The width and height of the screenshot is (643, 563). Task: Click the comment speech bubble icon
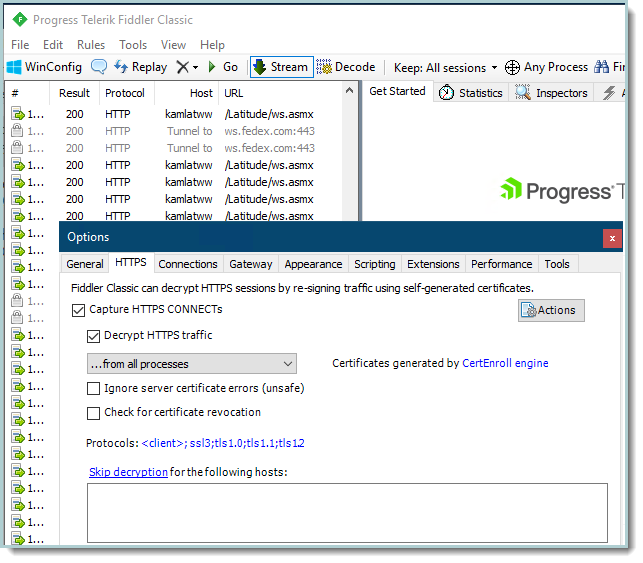99,67
